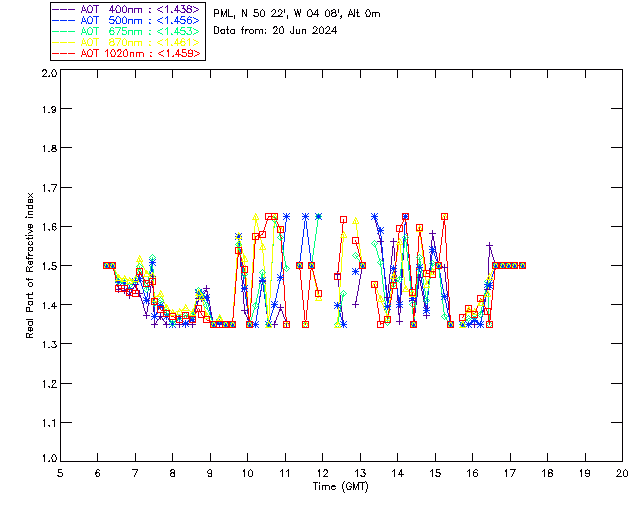The image size is (640, 512).
Task: Select the AOT 870nm yellow legend entry
Action: coord(126,42)
